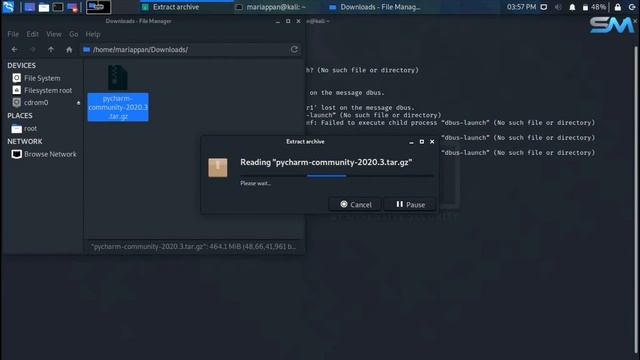This screenshot has width=640, height=360.
Task: Click the 03:57 PM panel clock
Action: tap(521, 7)
